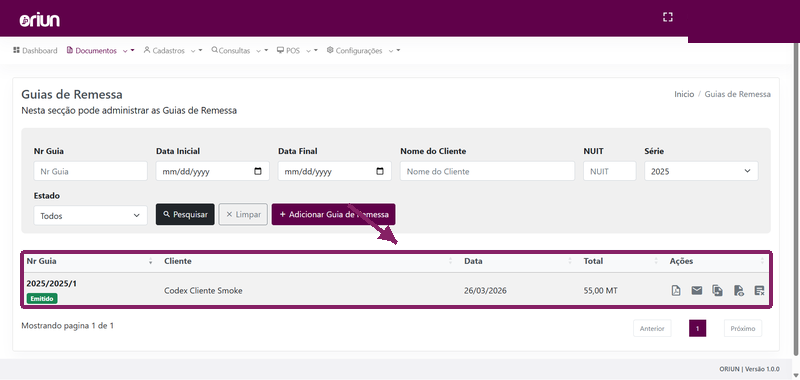This screenshot has height=380, width=800.
Task: Click the Pesquisar button
Action: pos(185,214)
